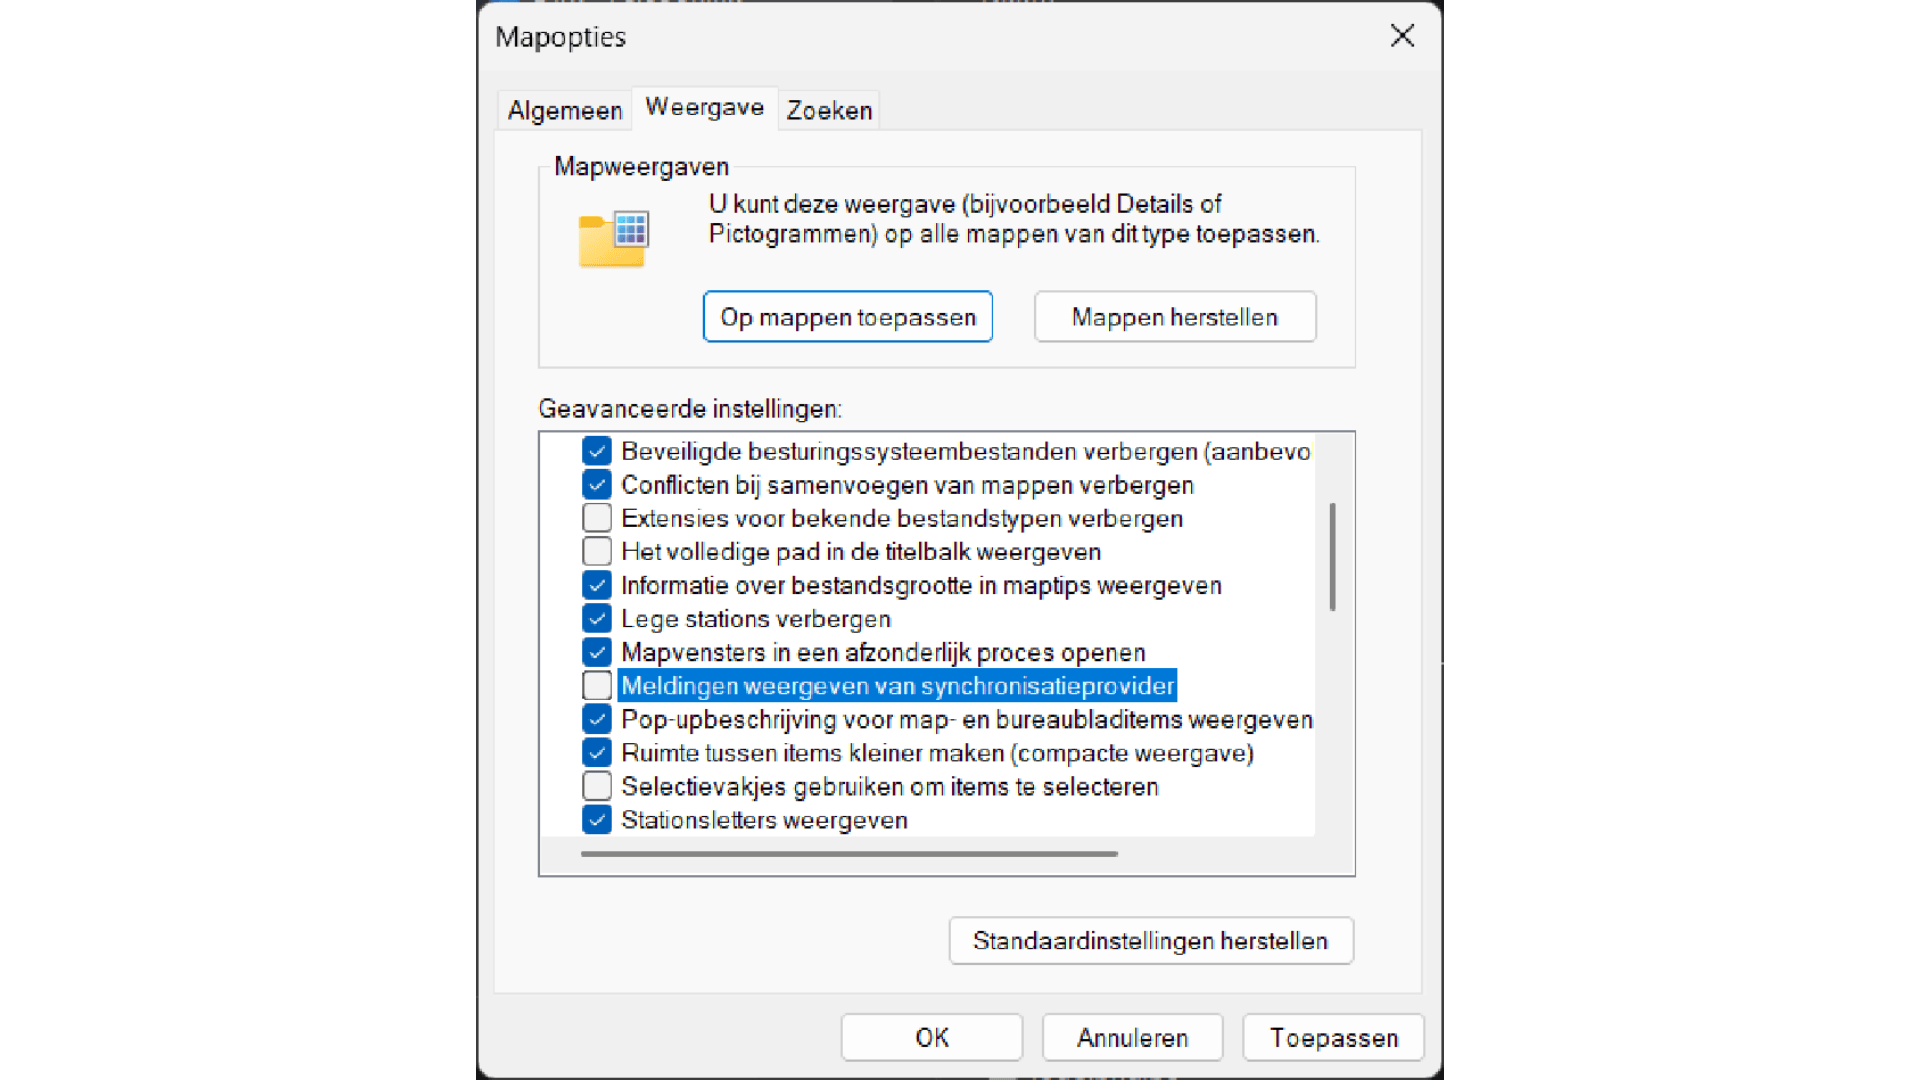Viewport: 1920px width, 1080px height.
Task: Click the Toepassen button
Action: coord(1334,1038)
